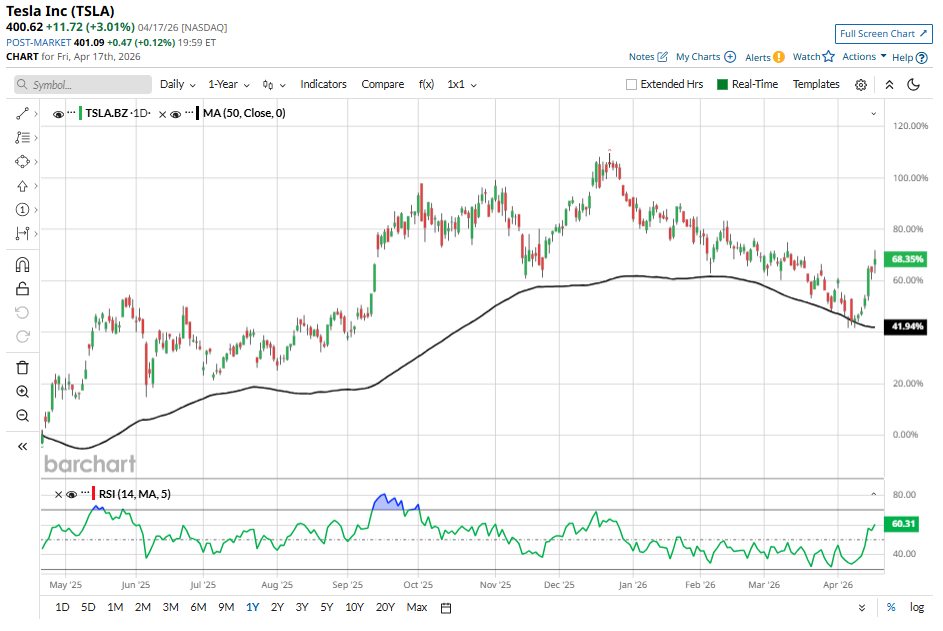Open the Indicators menu

point(323,85)
